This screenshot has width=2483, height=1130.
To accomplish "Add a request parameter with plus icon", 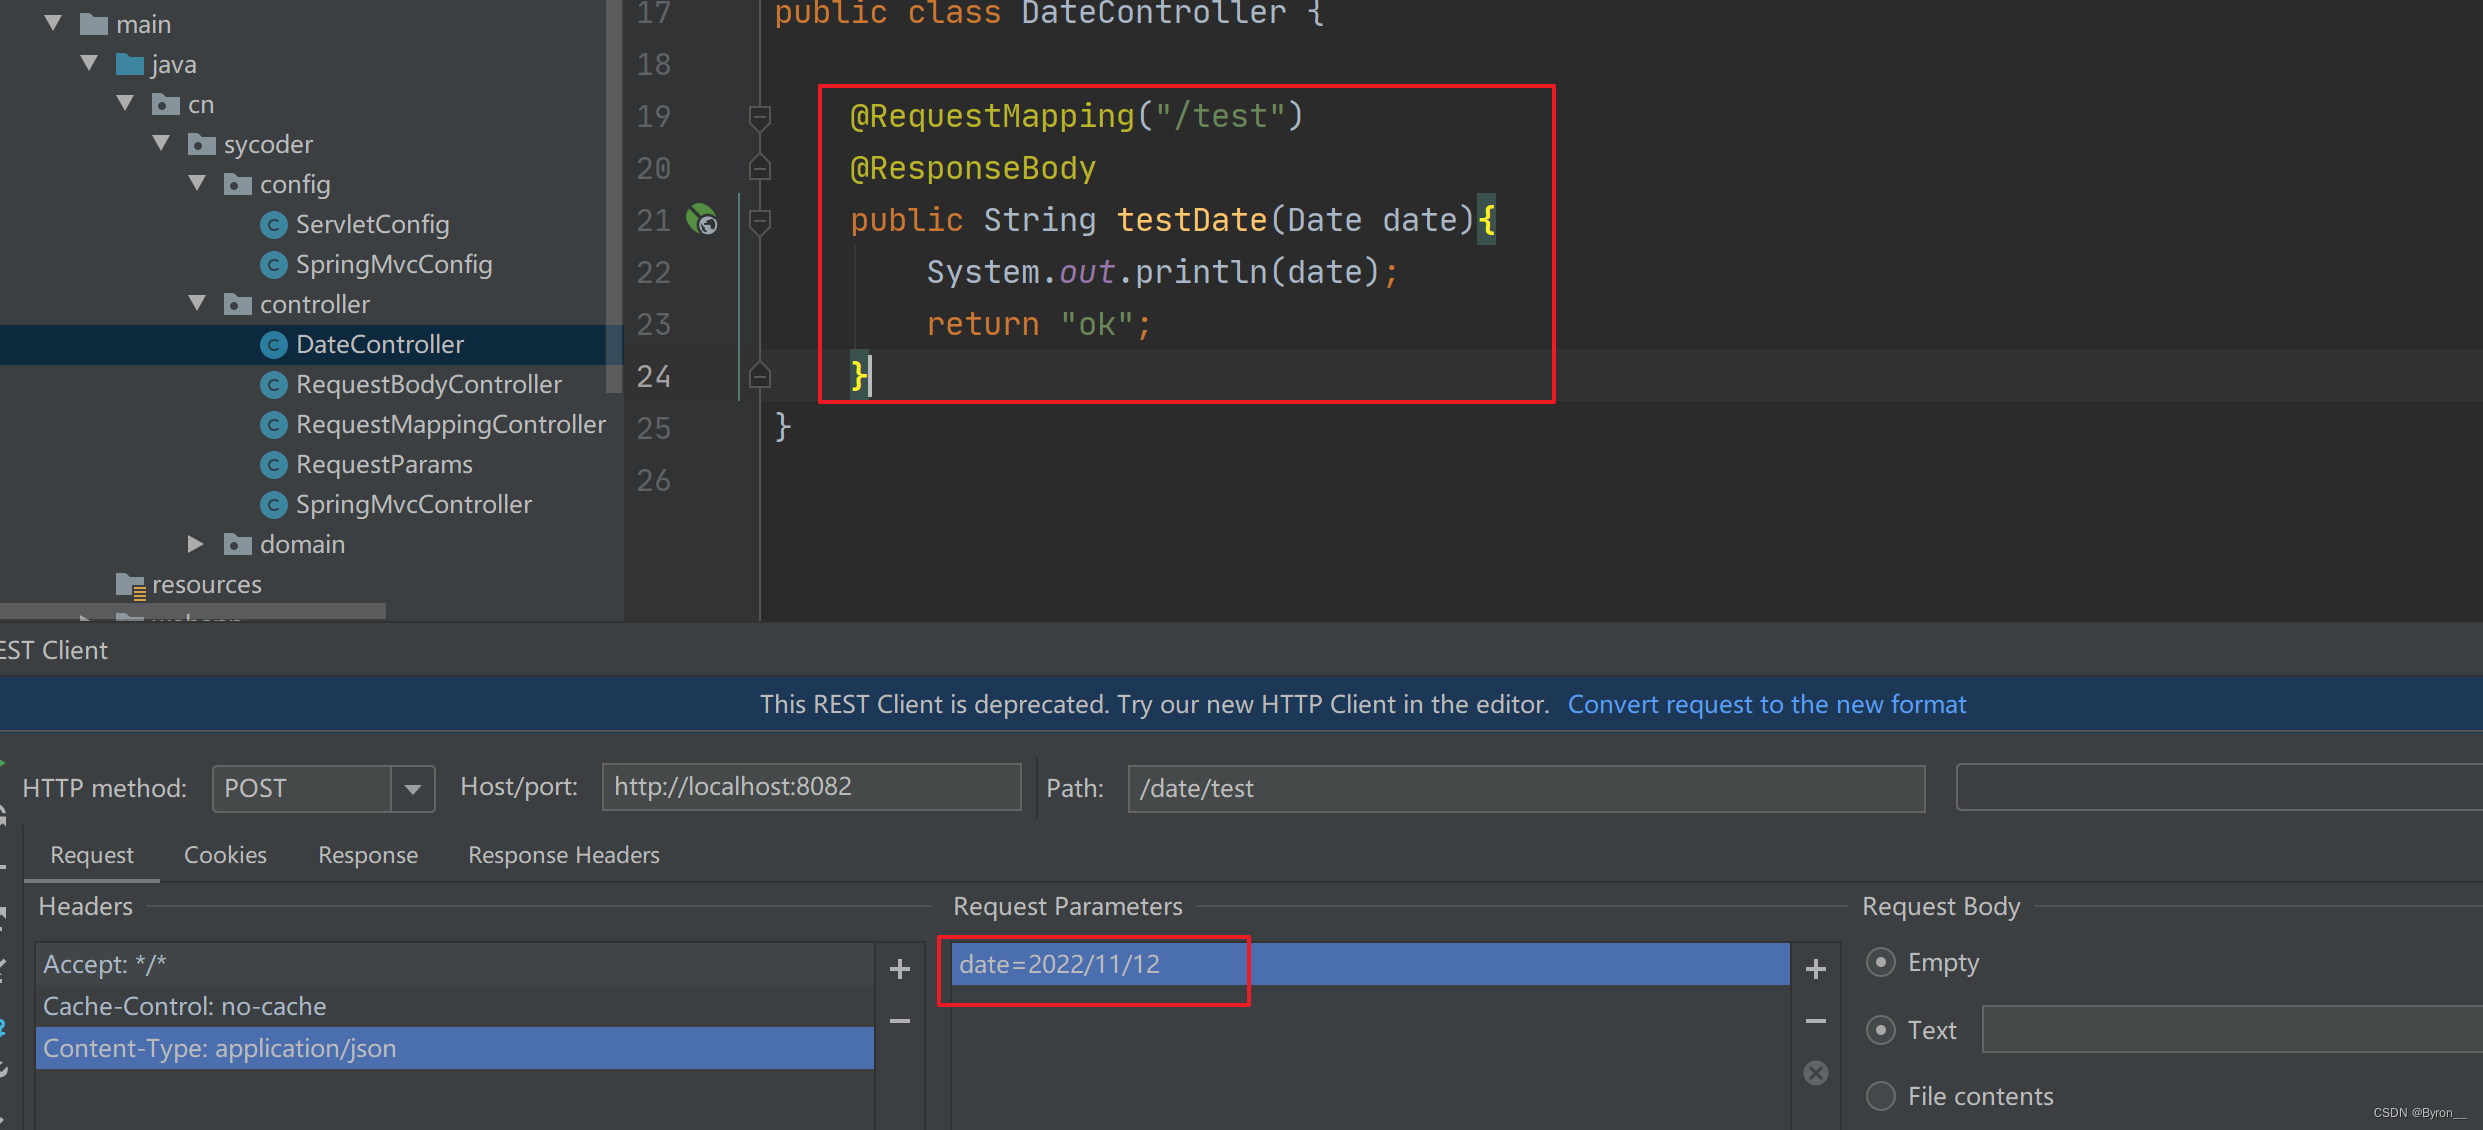I will point(1816,969).
